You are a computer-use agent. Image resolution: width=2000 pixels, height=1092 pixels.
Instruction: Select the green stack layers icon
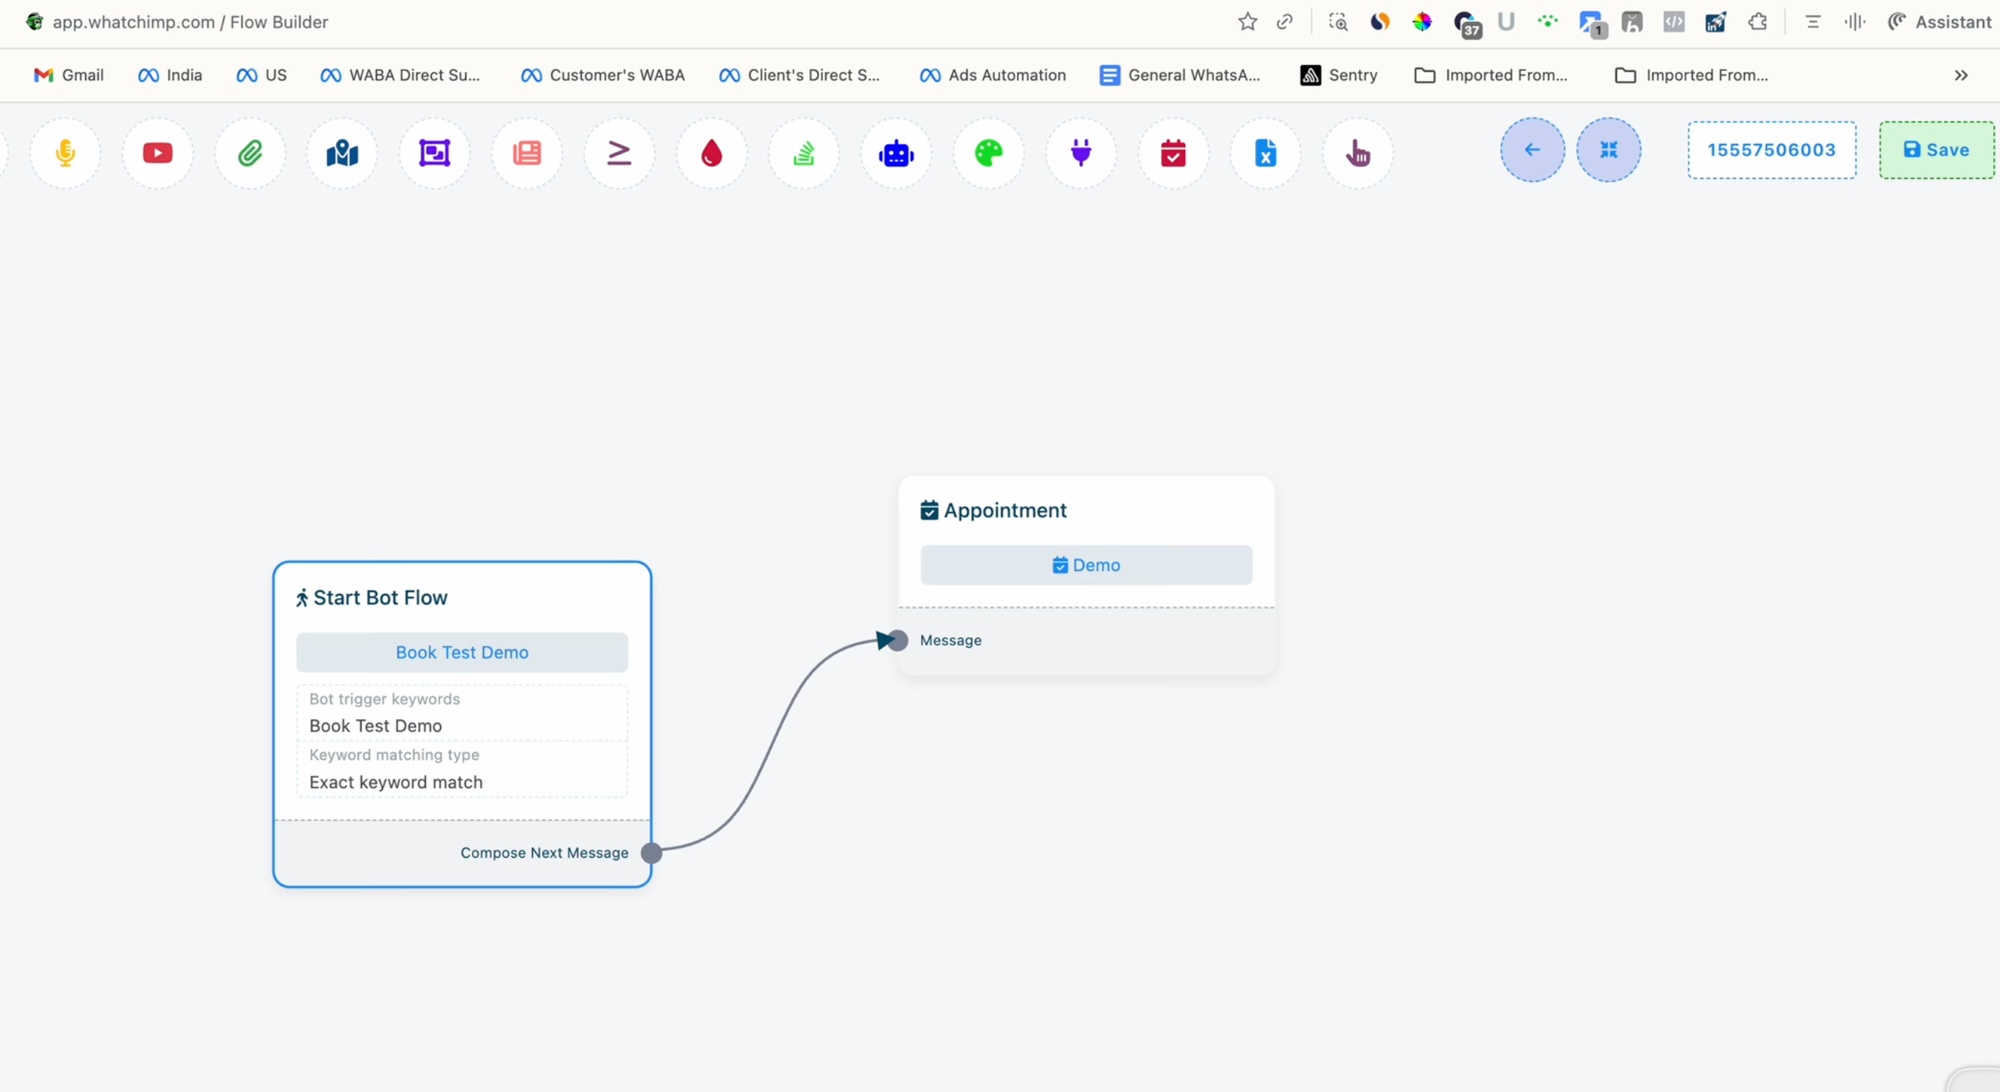[x=804, y=153]
